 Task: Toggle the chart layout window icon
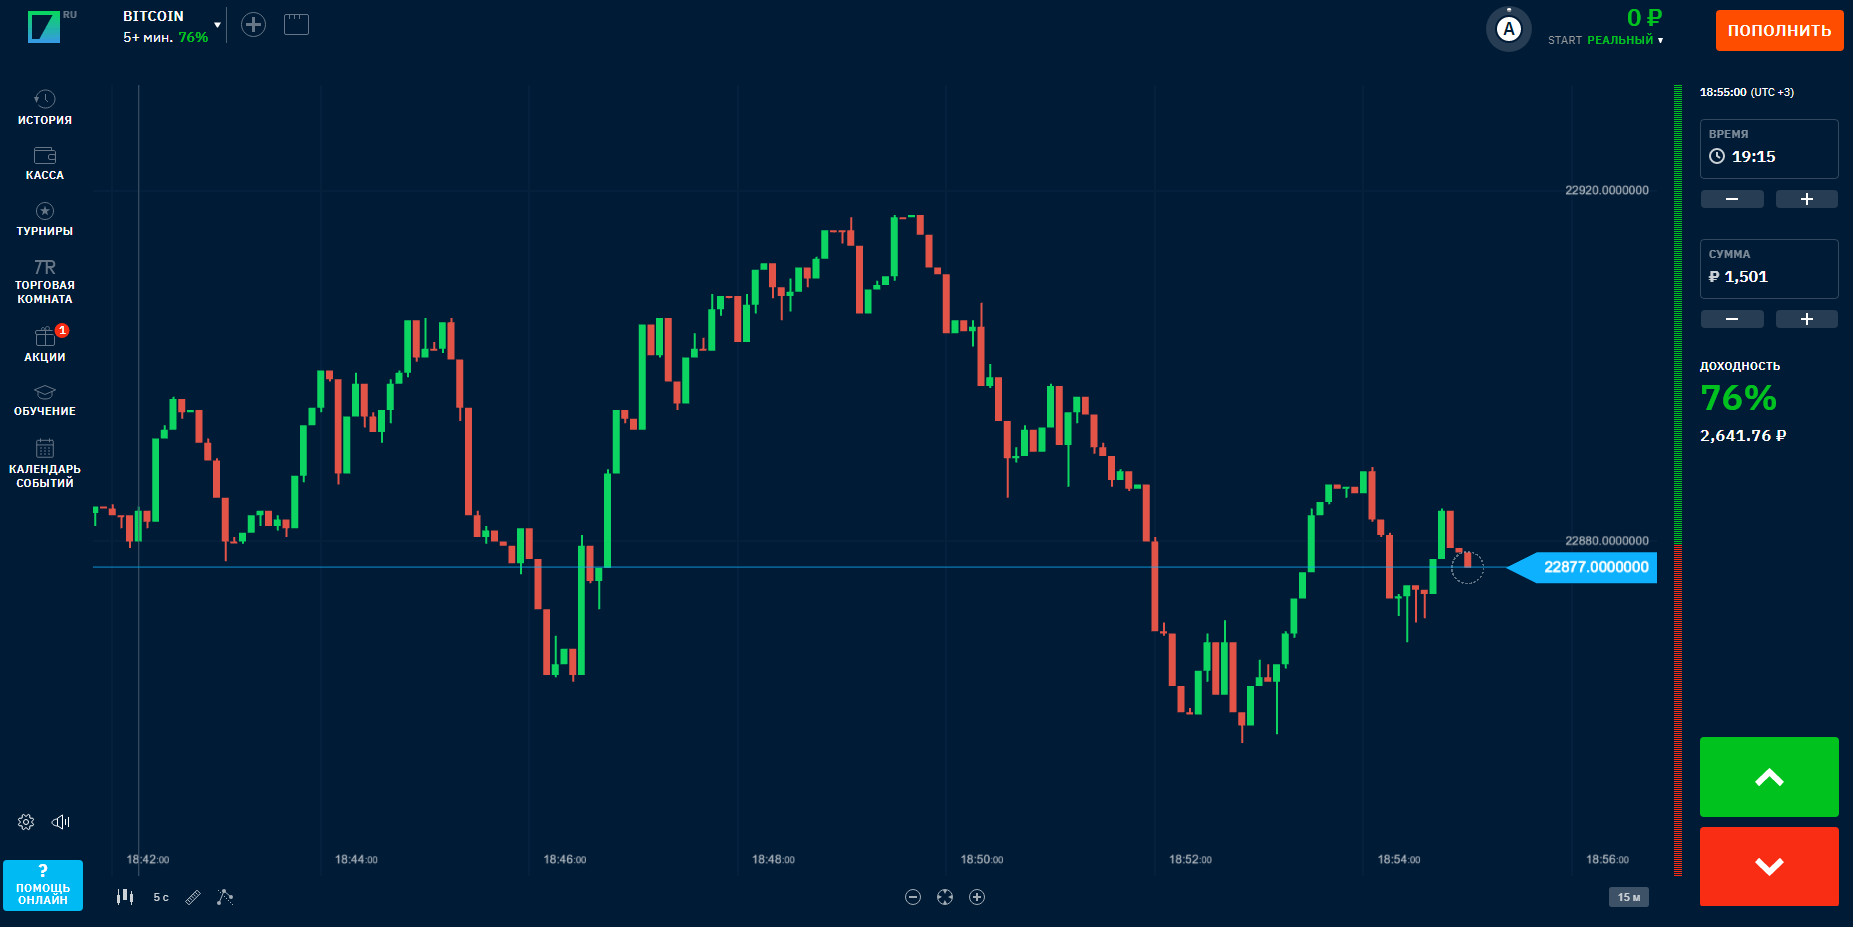click(x=296, y=25)
